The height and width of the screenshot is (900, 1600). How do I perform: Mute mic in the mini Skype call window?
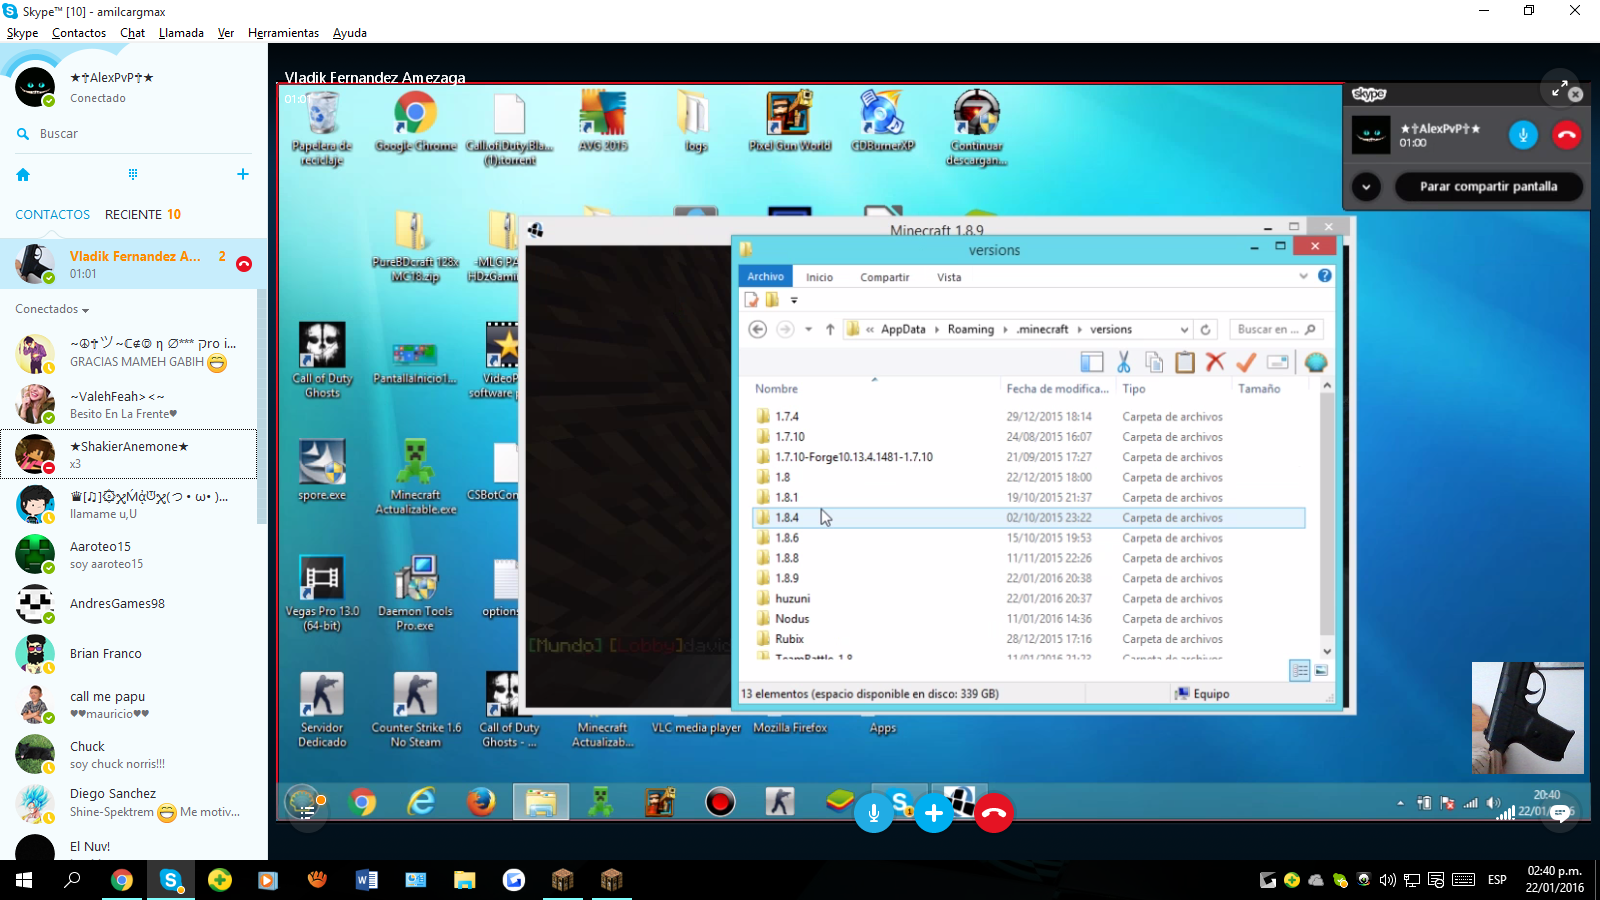(1523, 135)
